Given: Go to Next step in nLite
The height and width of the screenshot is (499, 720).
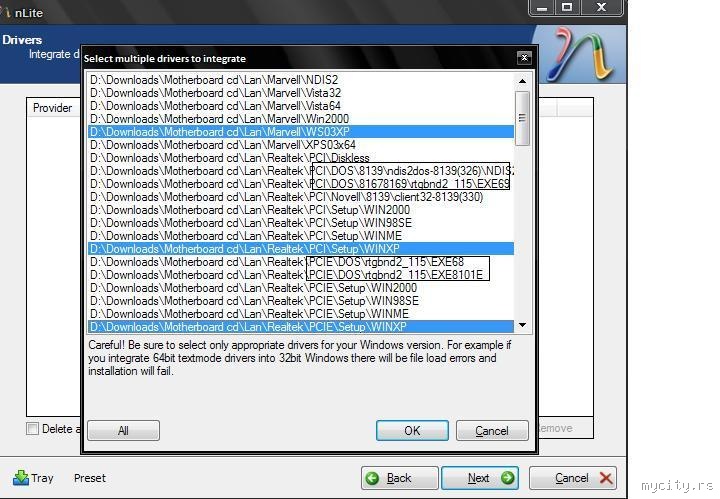Looking at the screenshot, I should 480,478.
